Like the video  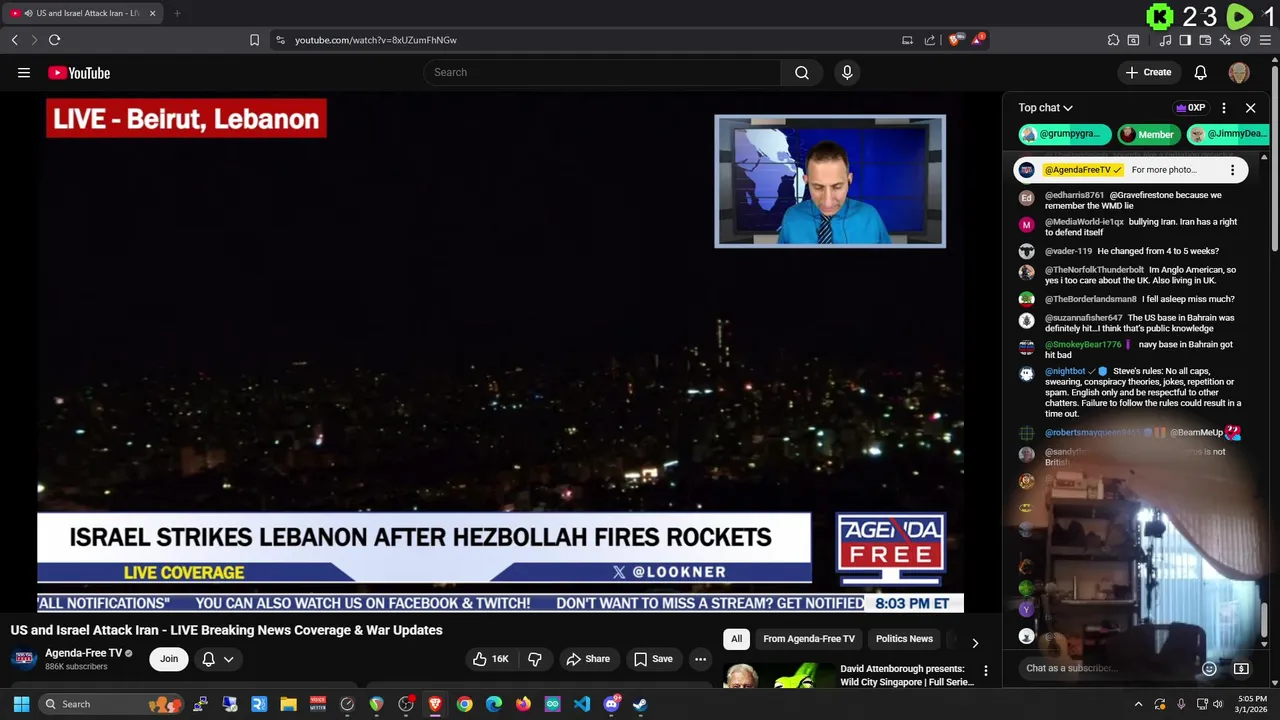[490, 659]
